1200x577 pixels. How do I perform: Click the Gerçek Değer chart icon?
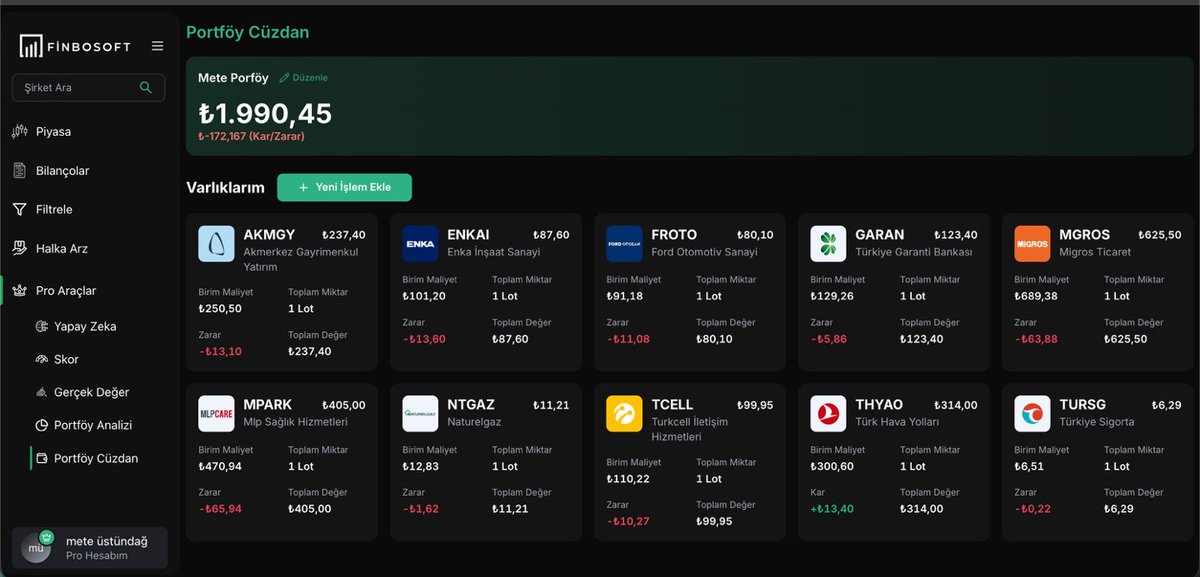coord(41,393)
